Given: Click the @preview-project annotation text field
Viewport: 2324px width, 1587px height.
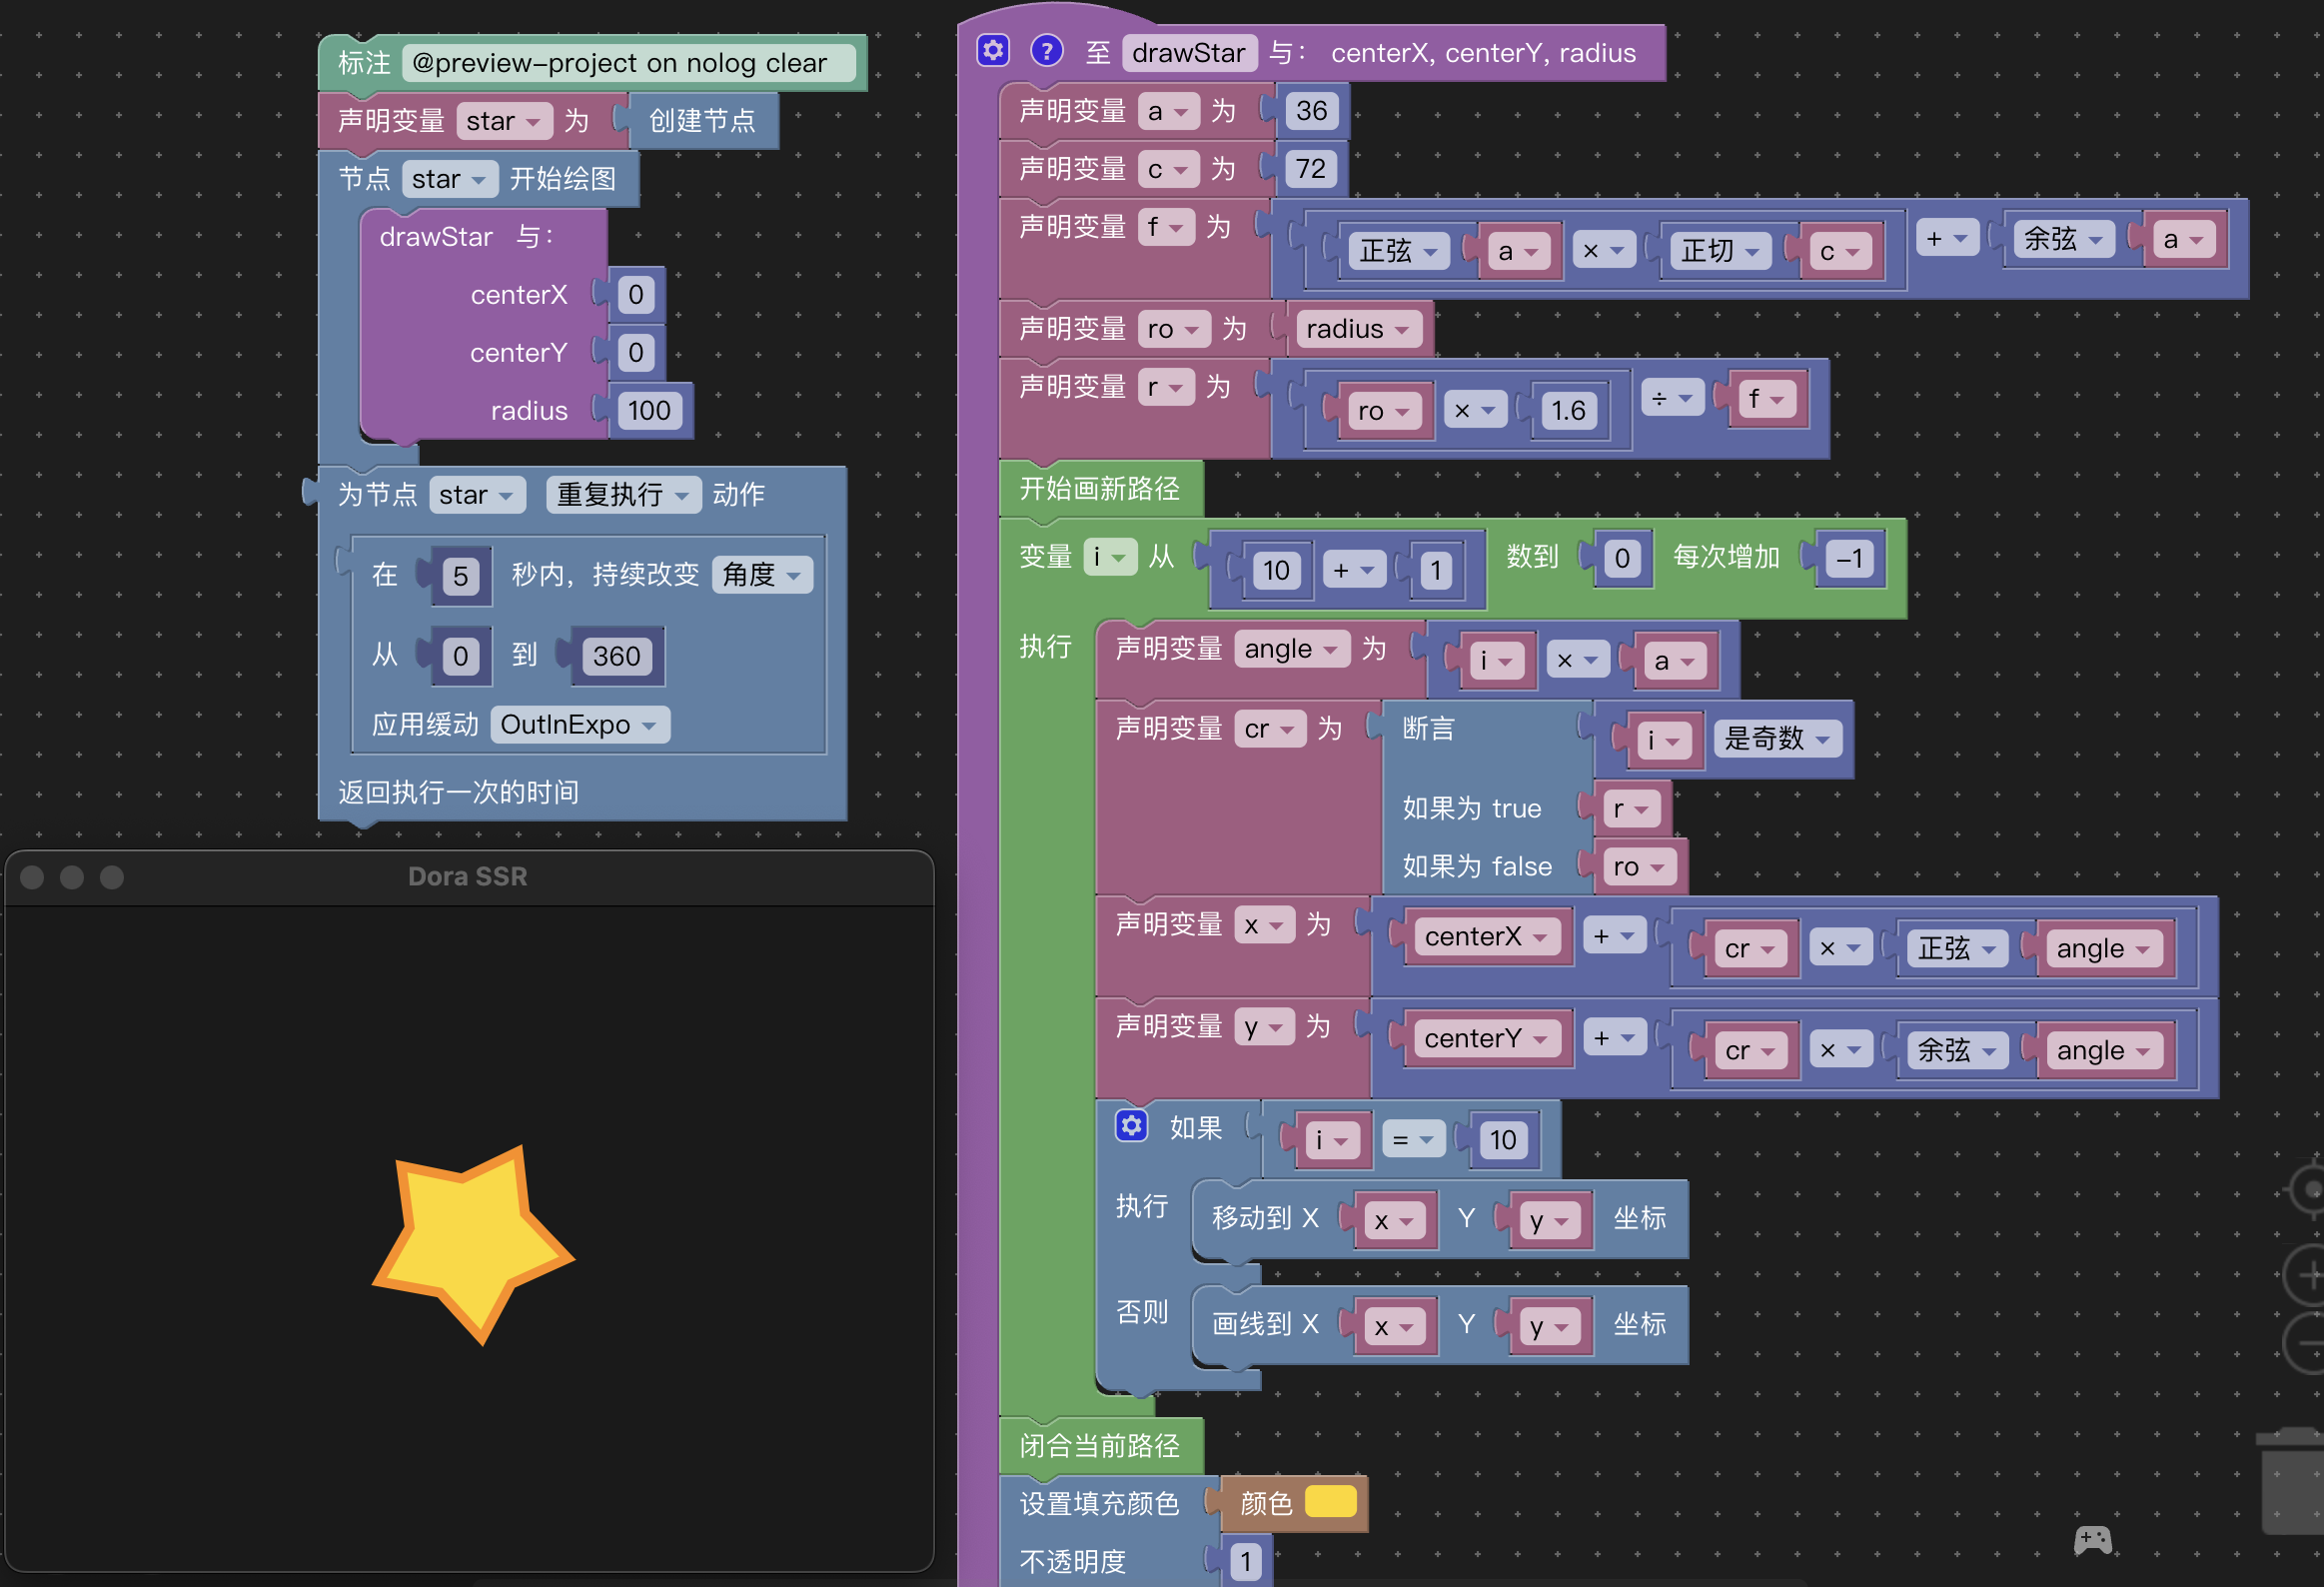Looking at the screenshot, I should 628,63.
